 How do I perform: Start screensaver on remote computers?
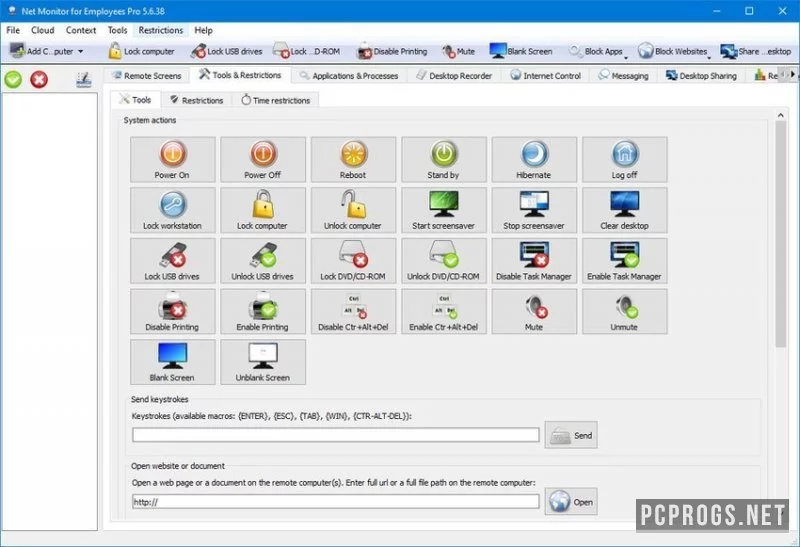point(443,210)
